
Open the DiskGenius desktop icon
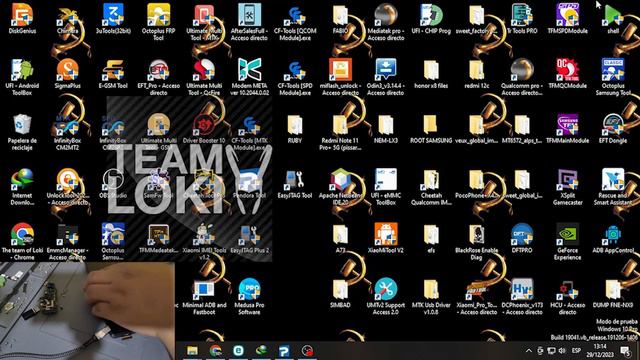pyautogui.click(x=22, y=15)
